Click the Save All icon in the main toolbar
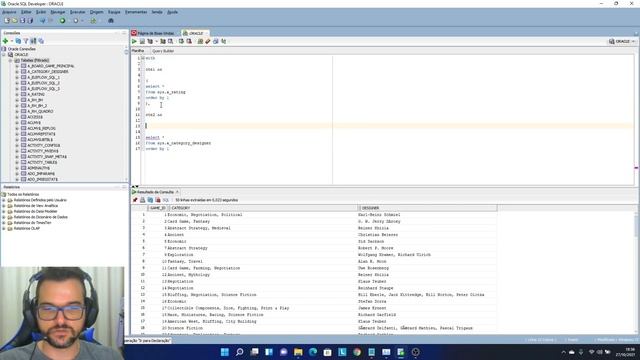640x360 pixels. coord(30,20)
